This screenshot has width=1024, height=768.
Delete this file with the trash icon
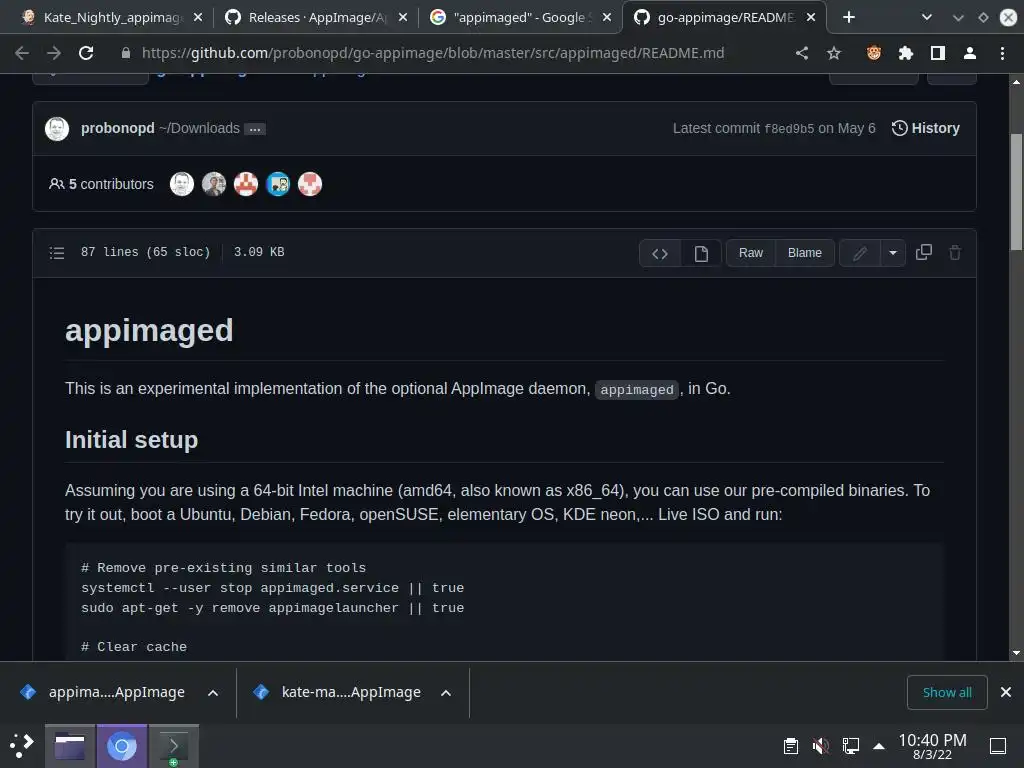click(x=955, y=252)
